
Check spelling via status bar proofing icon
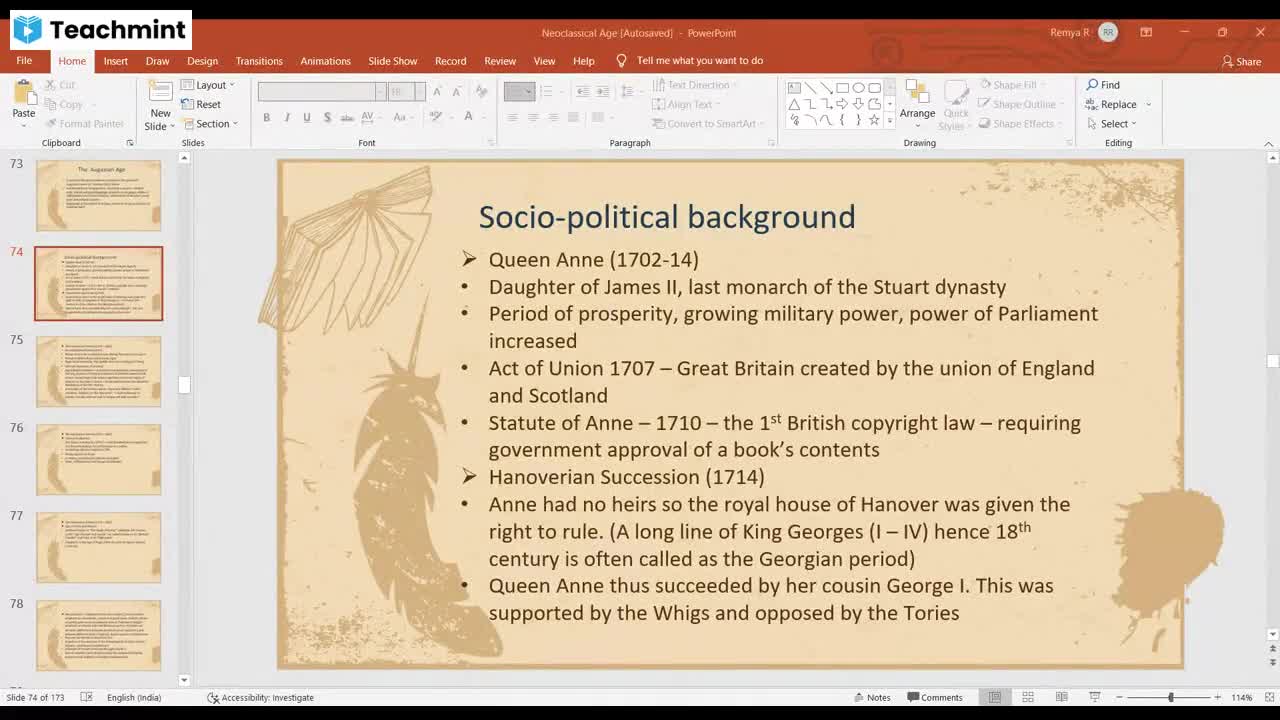point(86,697)
